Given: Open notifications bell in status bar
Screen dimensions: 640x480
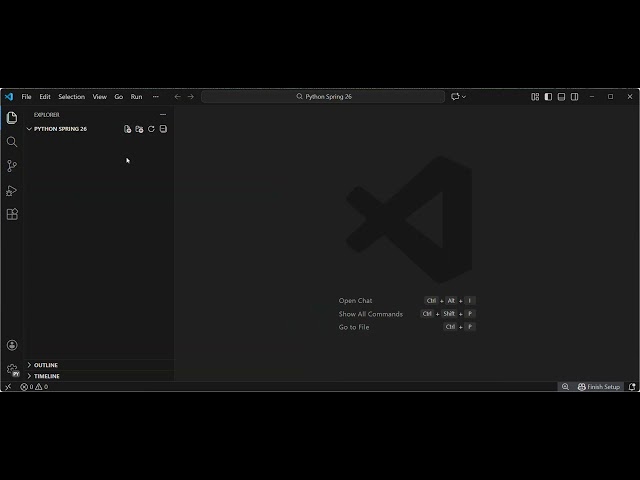Looking at the screenshot, I should point(632,387).
